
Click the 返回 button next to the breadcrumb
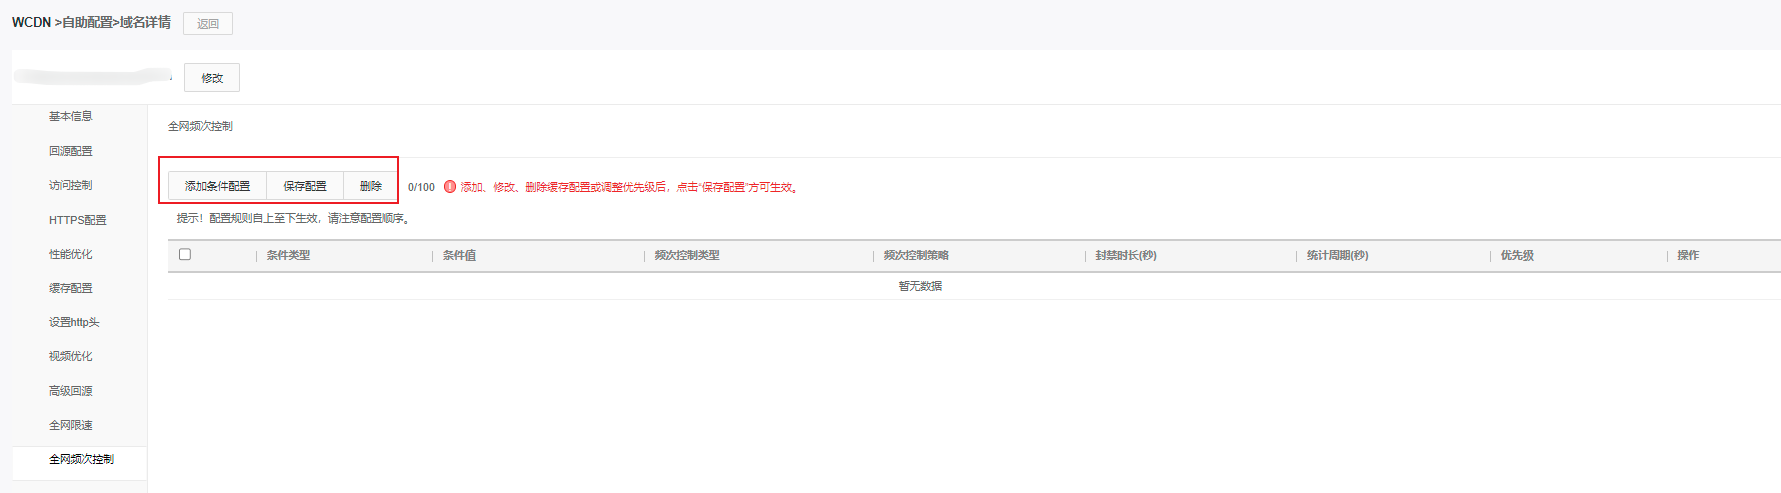coord(208,24)
